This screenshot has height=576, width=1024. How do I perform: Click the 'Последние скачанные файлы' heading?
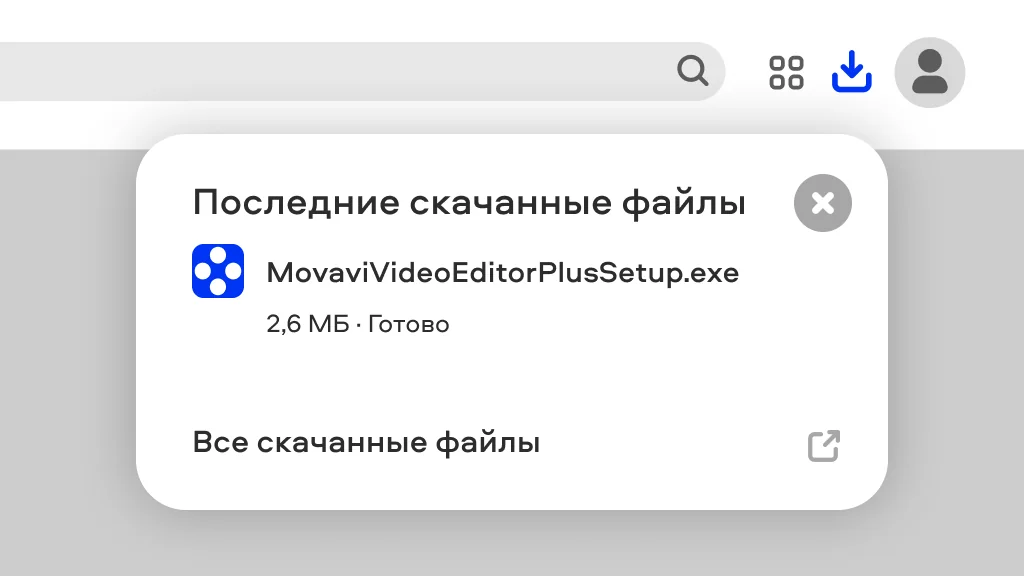(469, 202)
